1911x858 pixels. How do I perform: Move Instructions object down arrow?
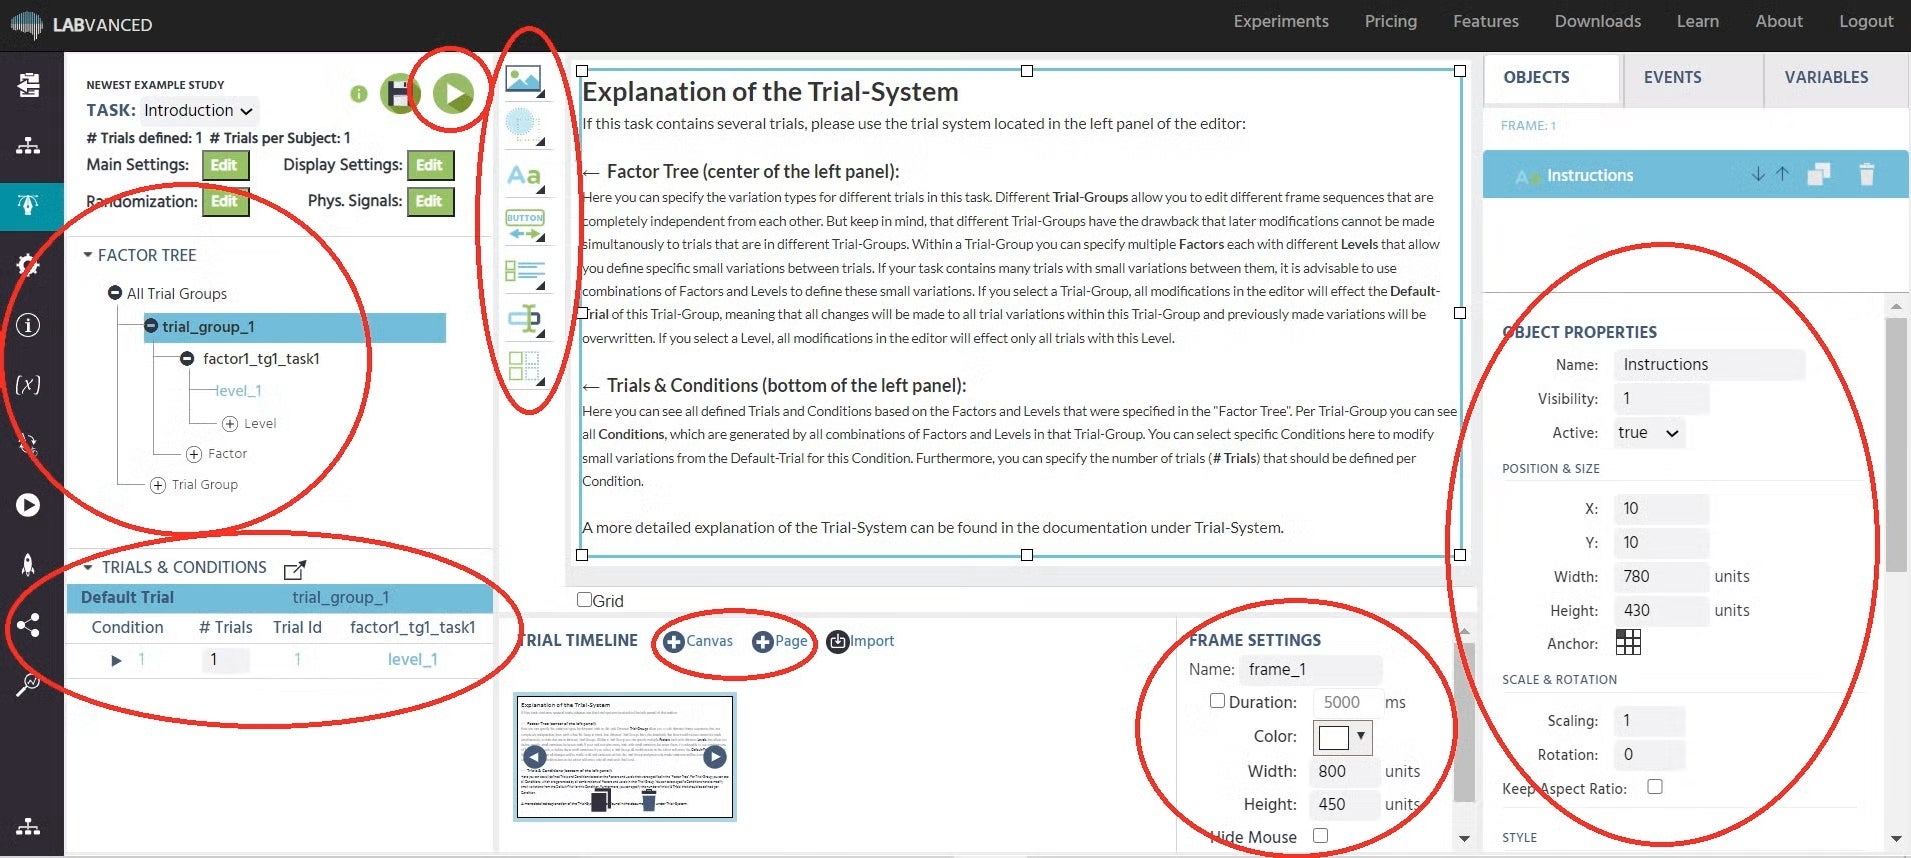click(x=1758, y=174)
